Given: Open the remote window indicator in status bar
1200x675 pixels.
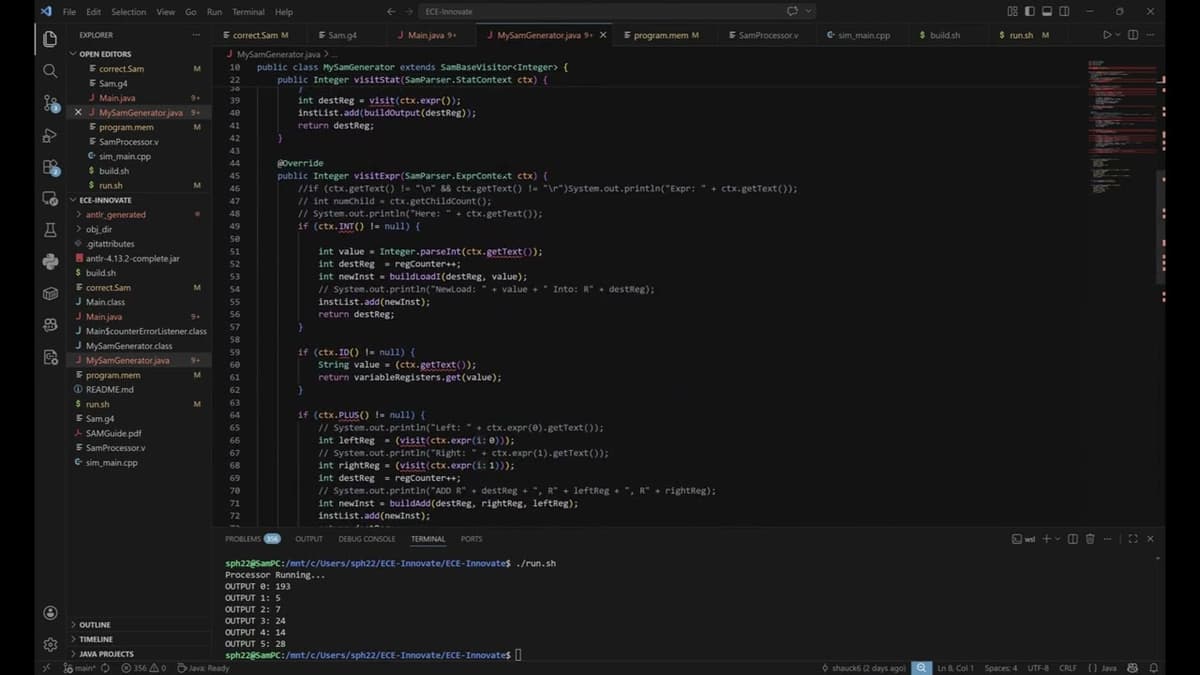Looking at the screenshot, I should 47,667.
